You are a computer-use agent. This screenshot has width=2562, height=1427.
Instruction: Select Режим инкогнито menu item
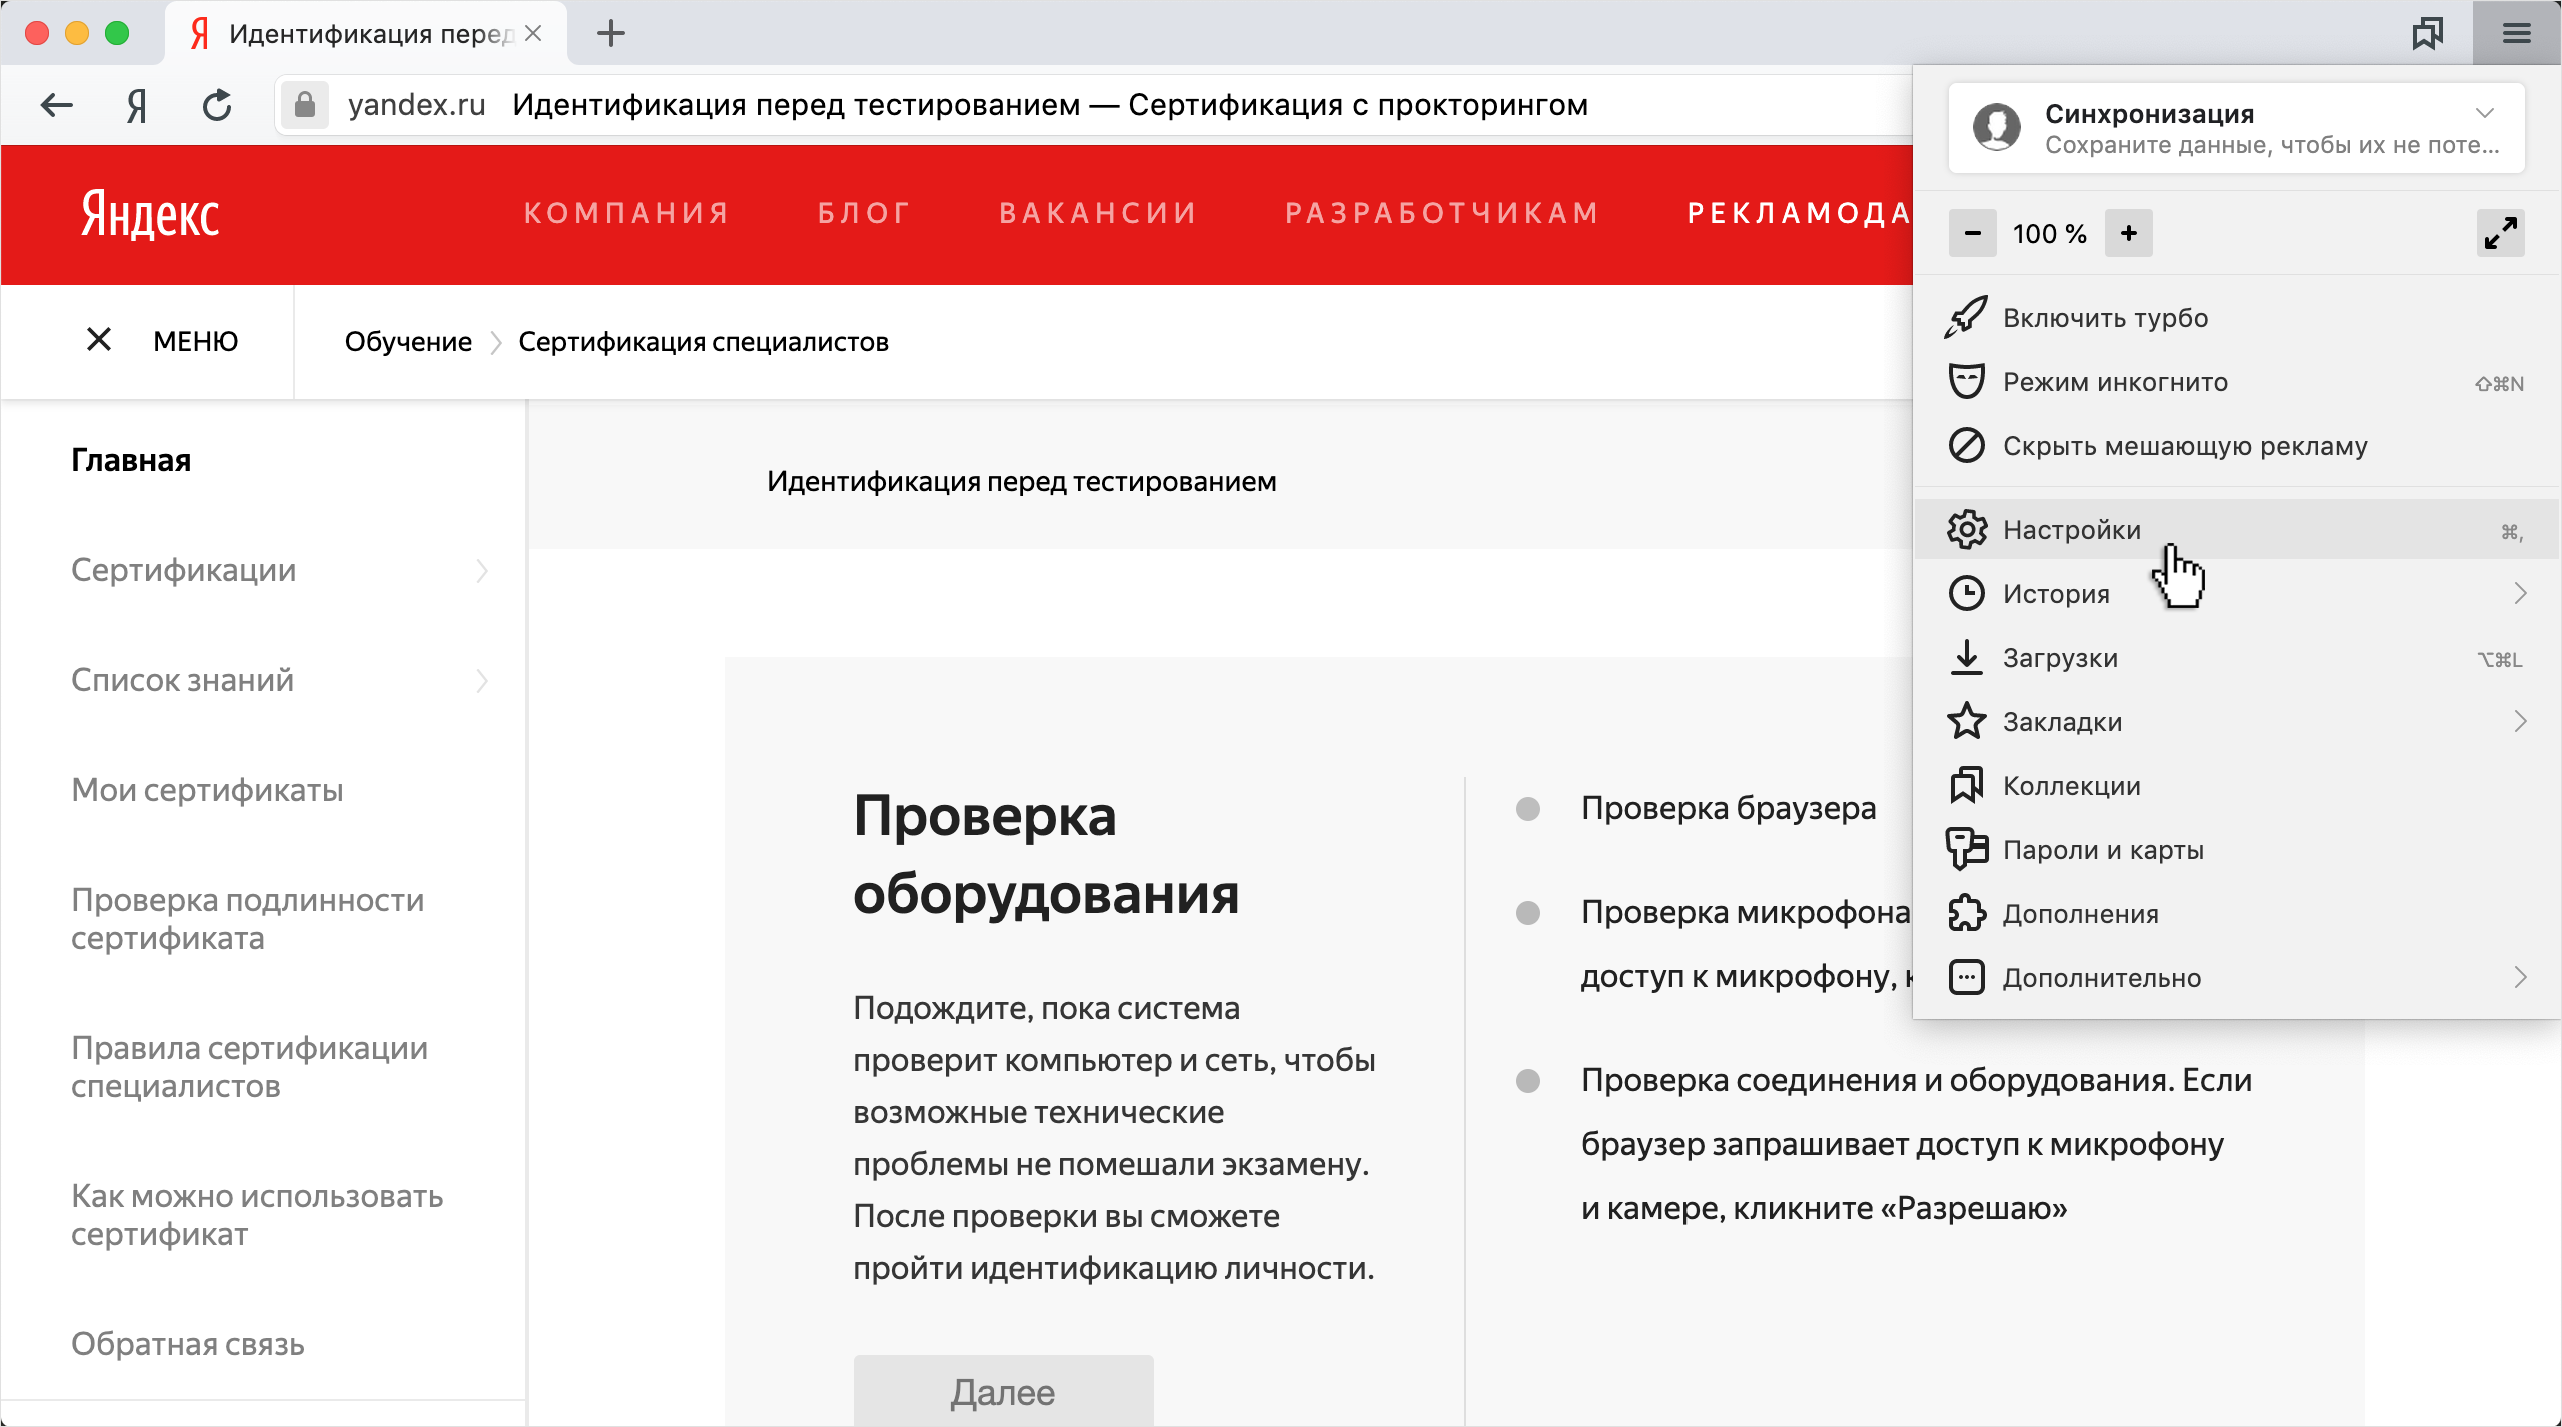click(2236, 381)
